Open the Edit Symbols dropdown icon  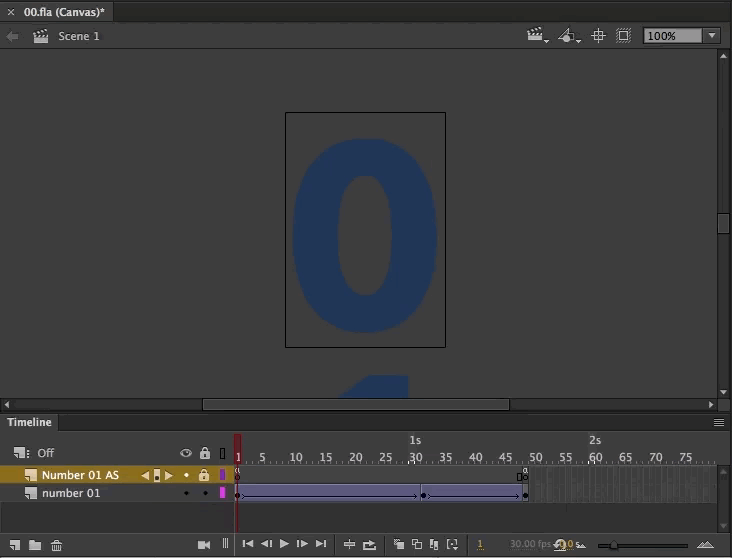(569, 35)
